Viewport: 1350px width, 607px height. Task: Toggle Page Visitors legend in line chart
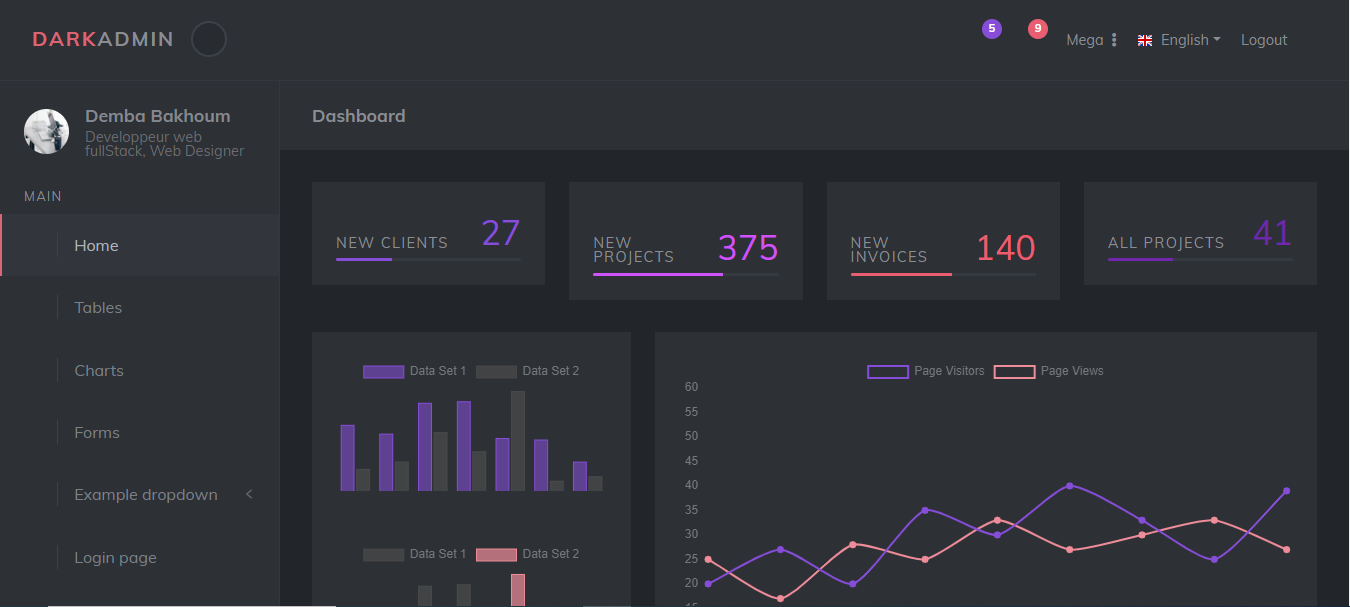(926, 371)
